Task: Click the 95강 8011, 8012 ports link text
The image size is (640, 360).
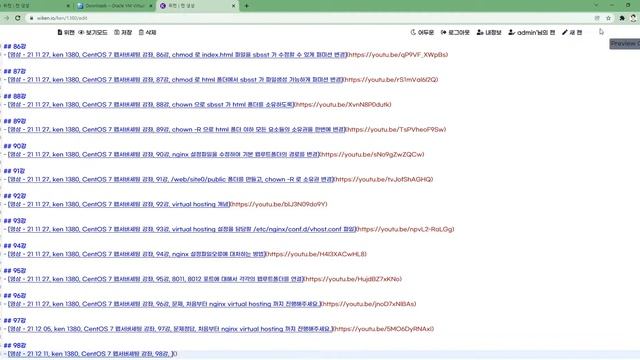Action: [156, 279]
